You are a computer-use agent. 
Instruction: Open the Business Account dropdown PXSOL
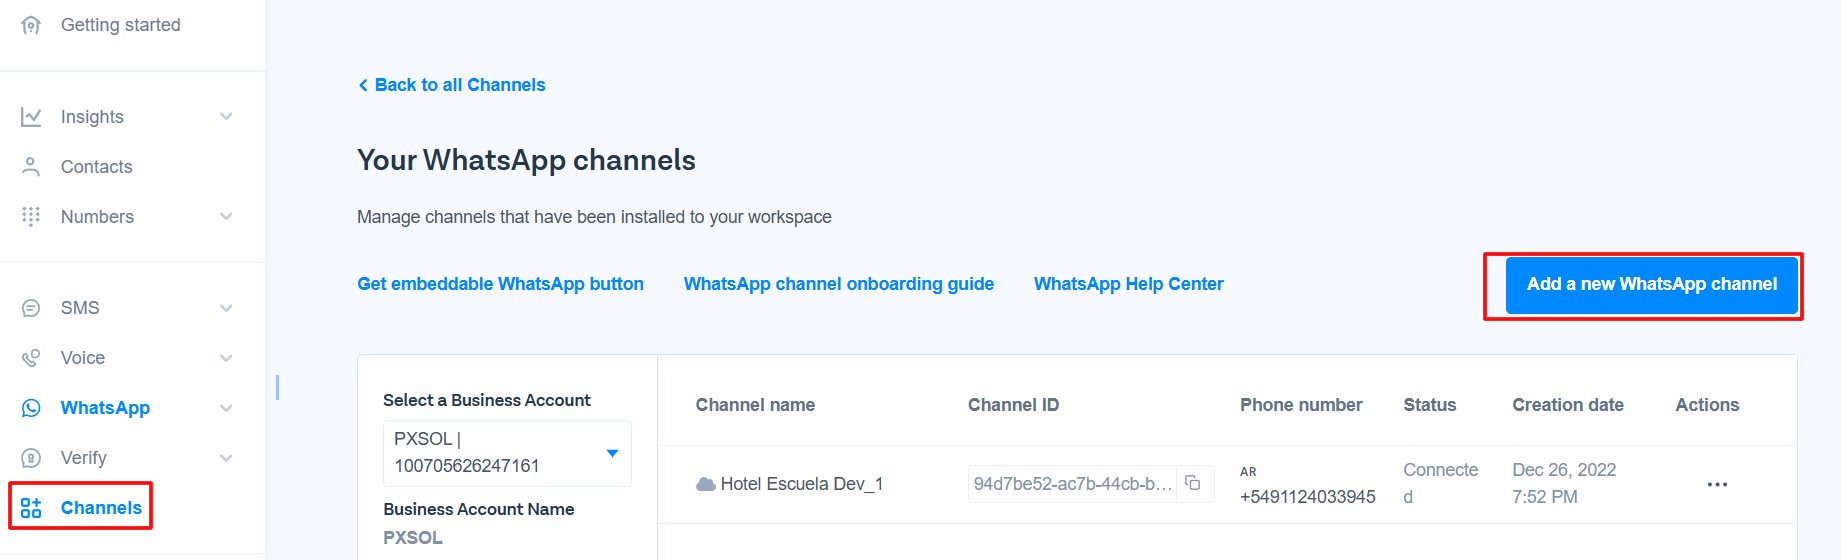[507, 453]
